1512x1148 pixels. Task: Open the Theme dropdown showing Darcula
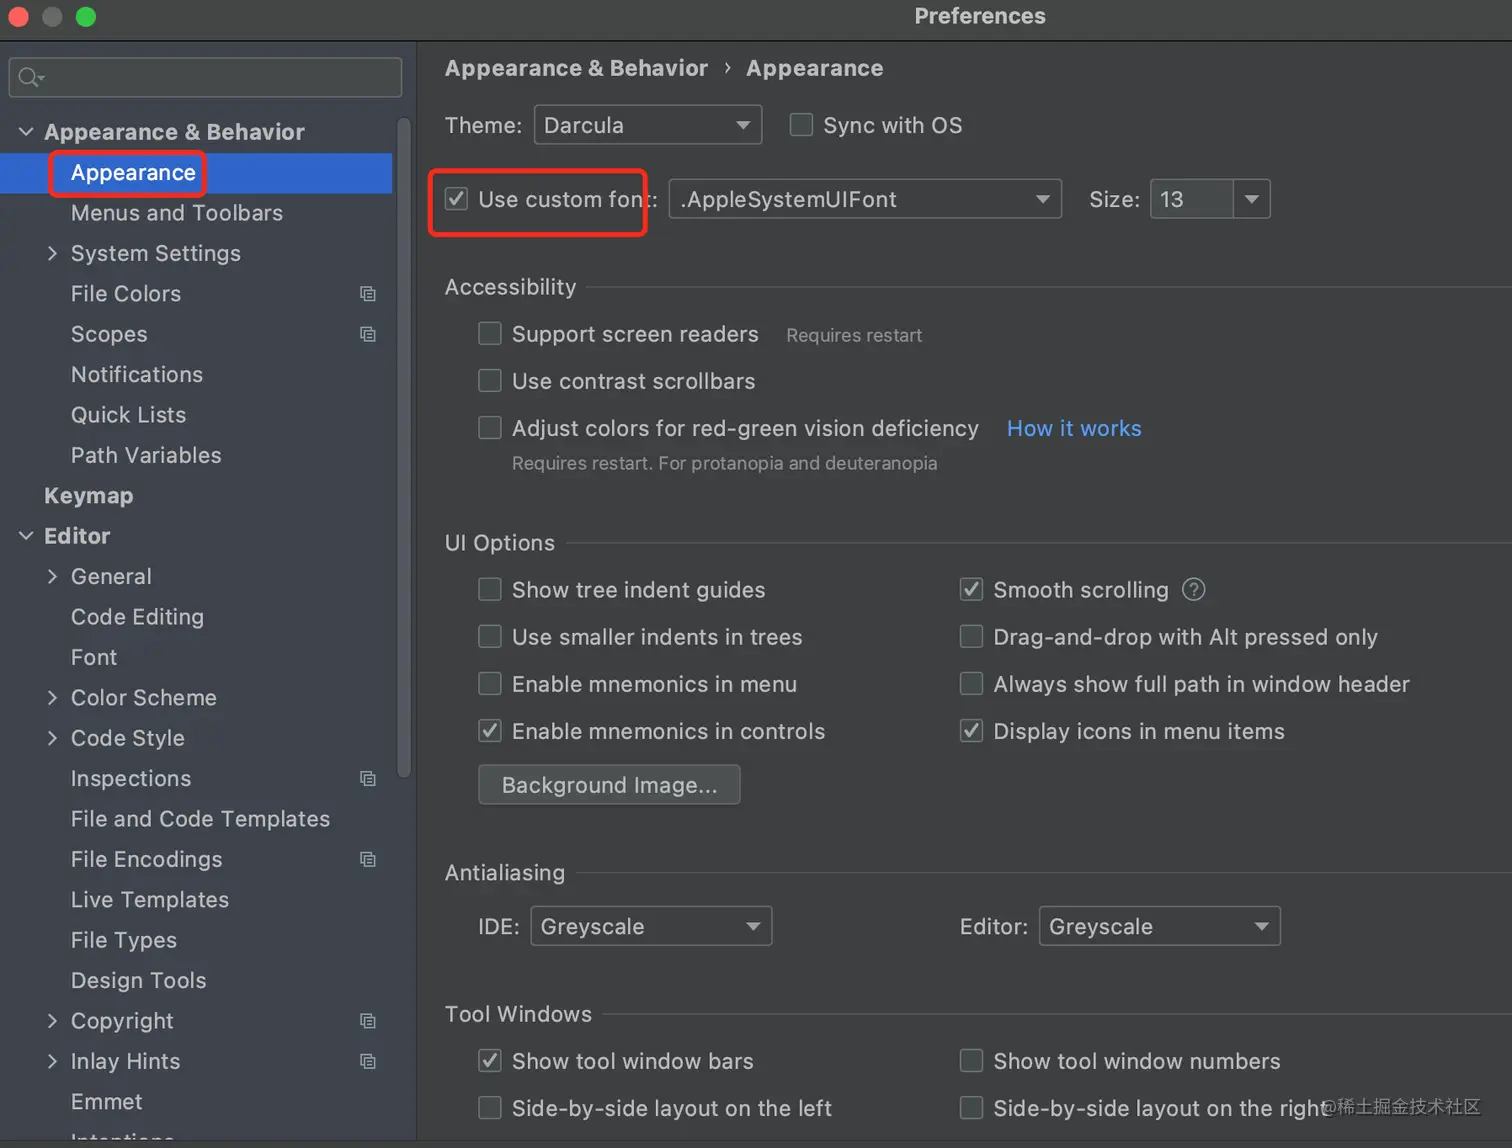pyautogui.click(x=648, y=125)
